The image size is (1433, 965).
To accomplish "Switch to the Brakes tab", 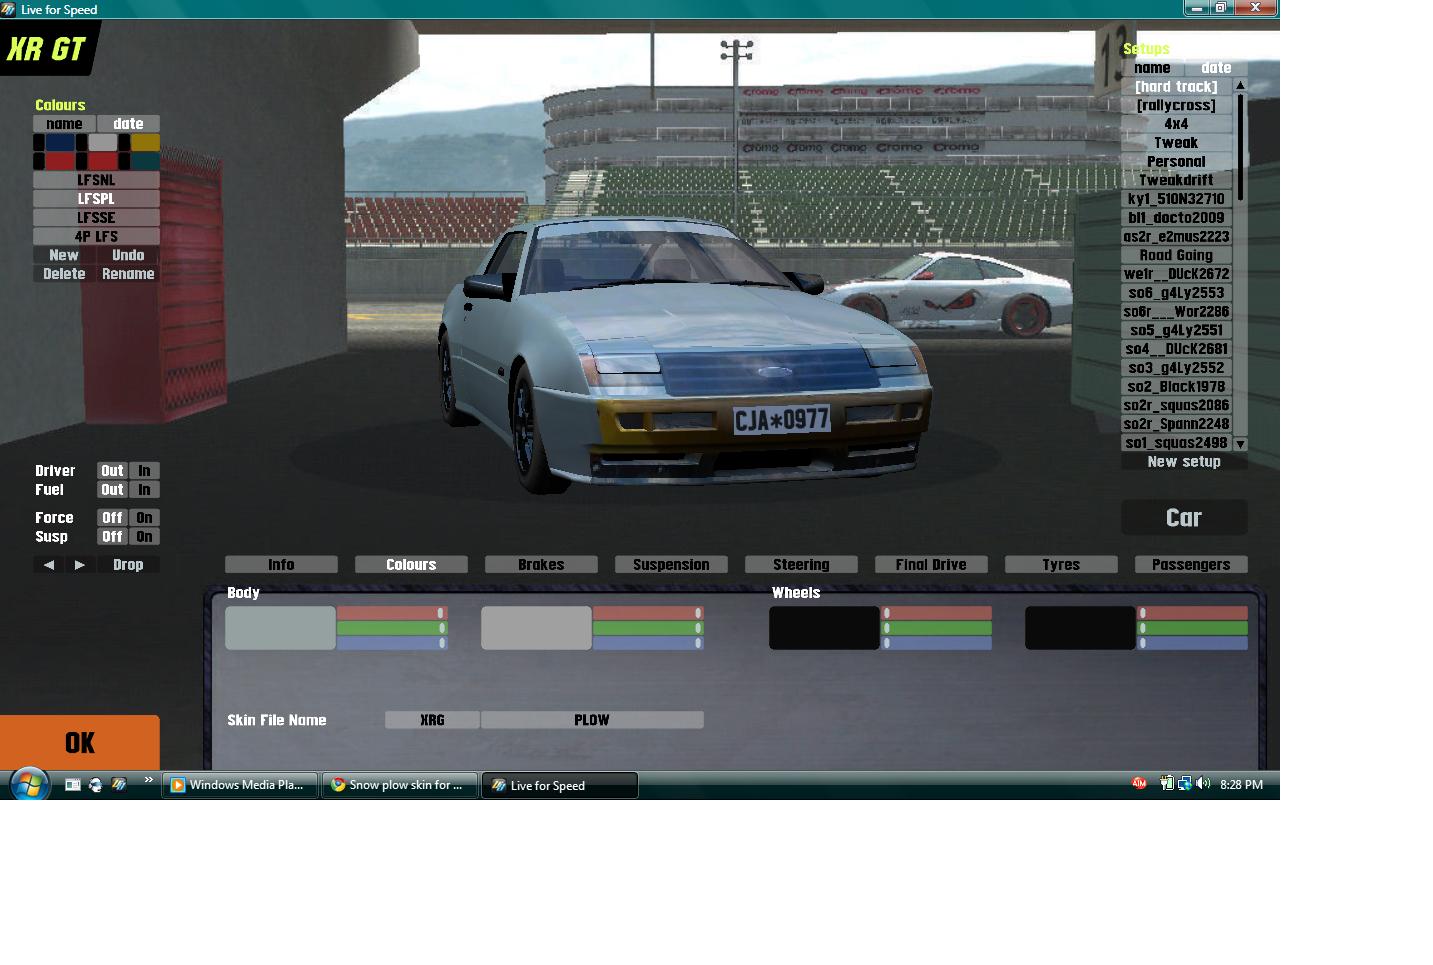I will point(541,565).
